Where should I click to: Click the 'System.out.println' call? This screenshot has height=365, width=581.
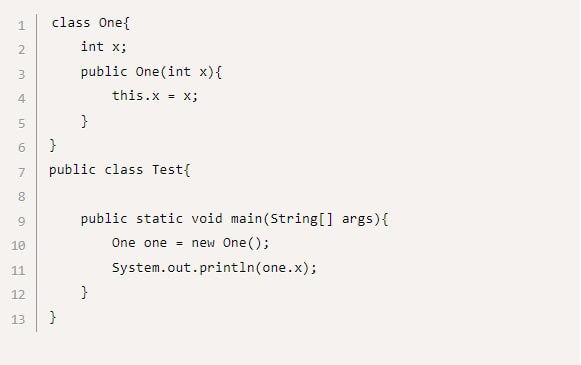183,268
